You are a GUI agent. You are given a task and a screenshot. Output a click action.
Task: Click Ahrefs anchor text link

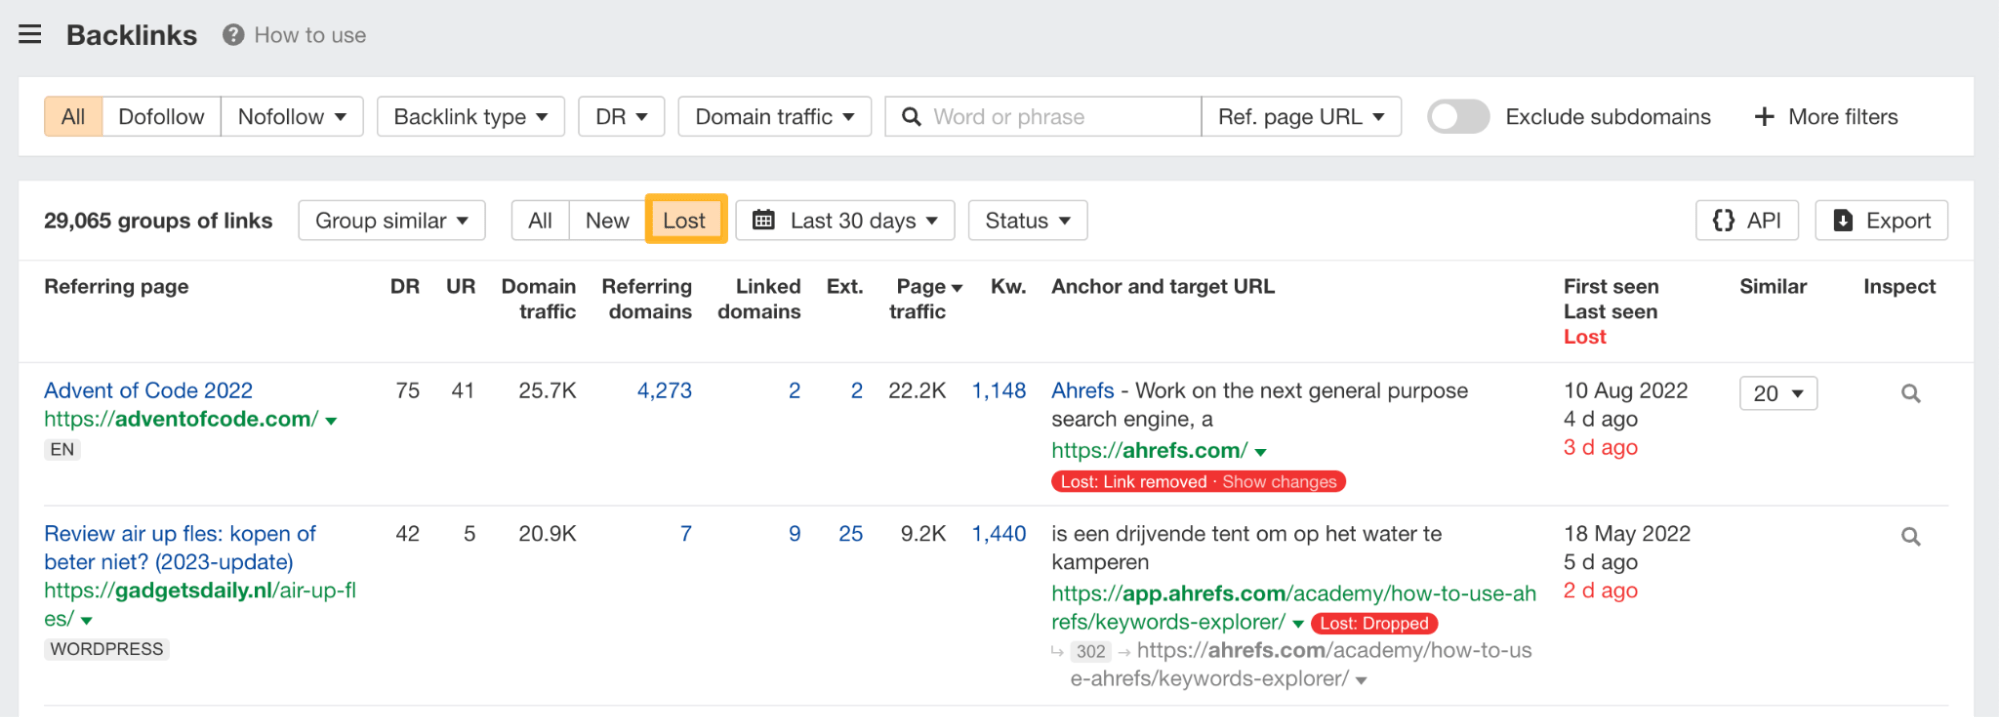tap(1082, 391)
